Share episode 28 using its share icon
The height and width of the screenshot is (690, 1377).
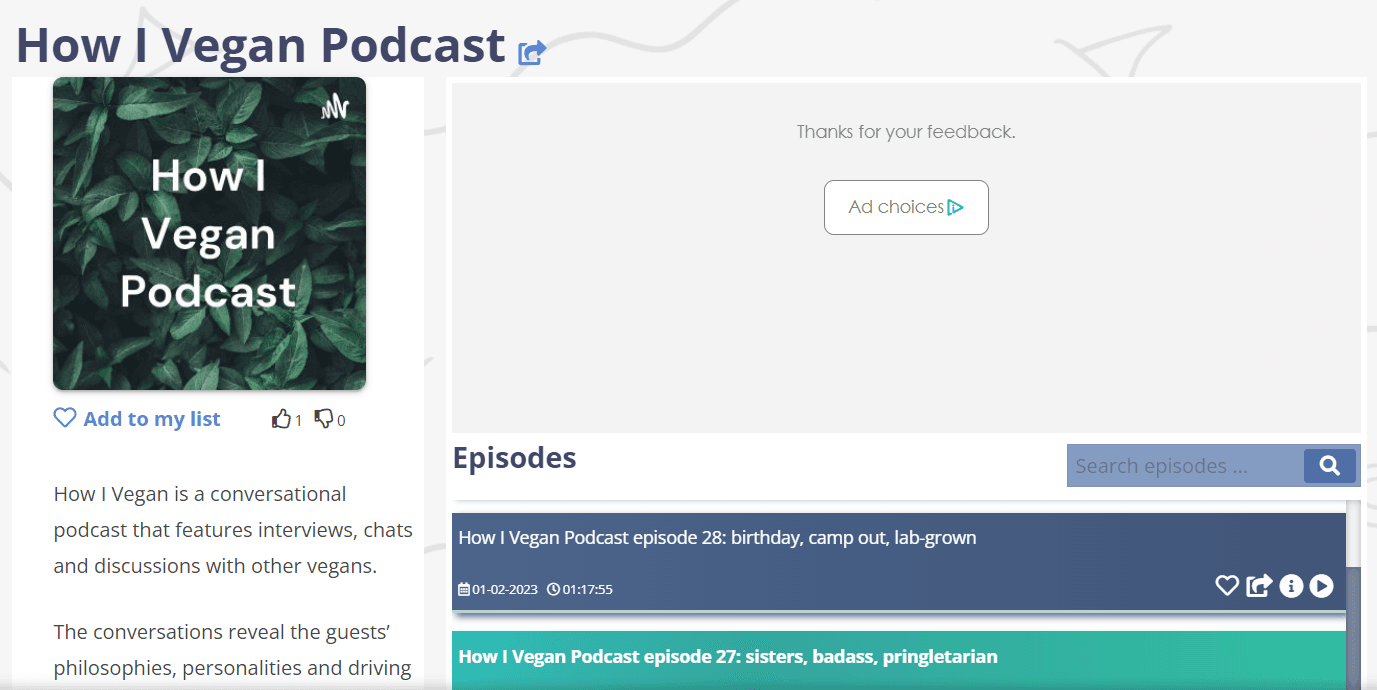click(x=1259, y=586)
